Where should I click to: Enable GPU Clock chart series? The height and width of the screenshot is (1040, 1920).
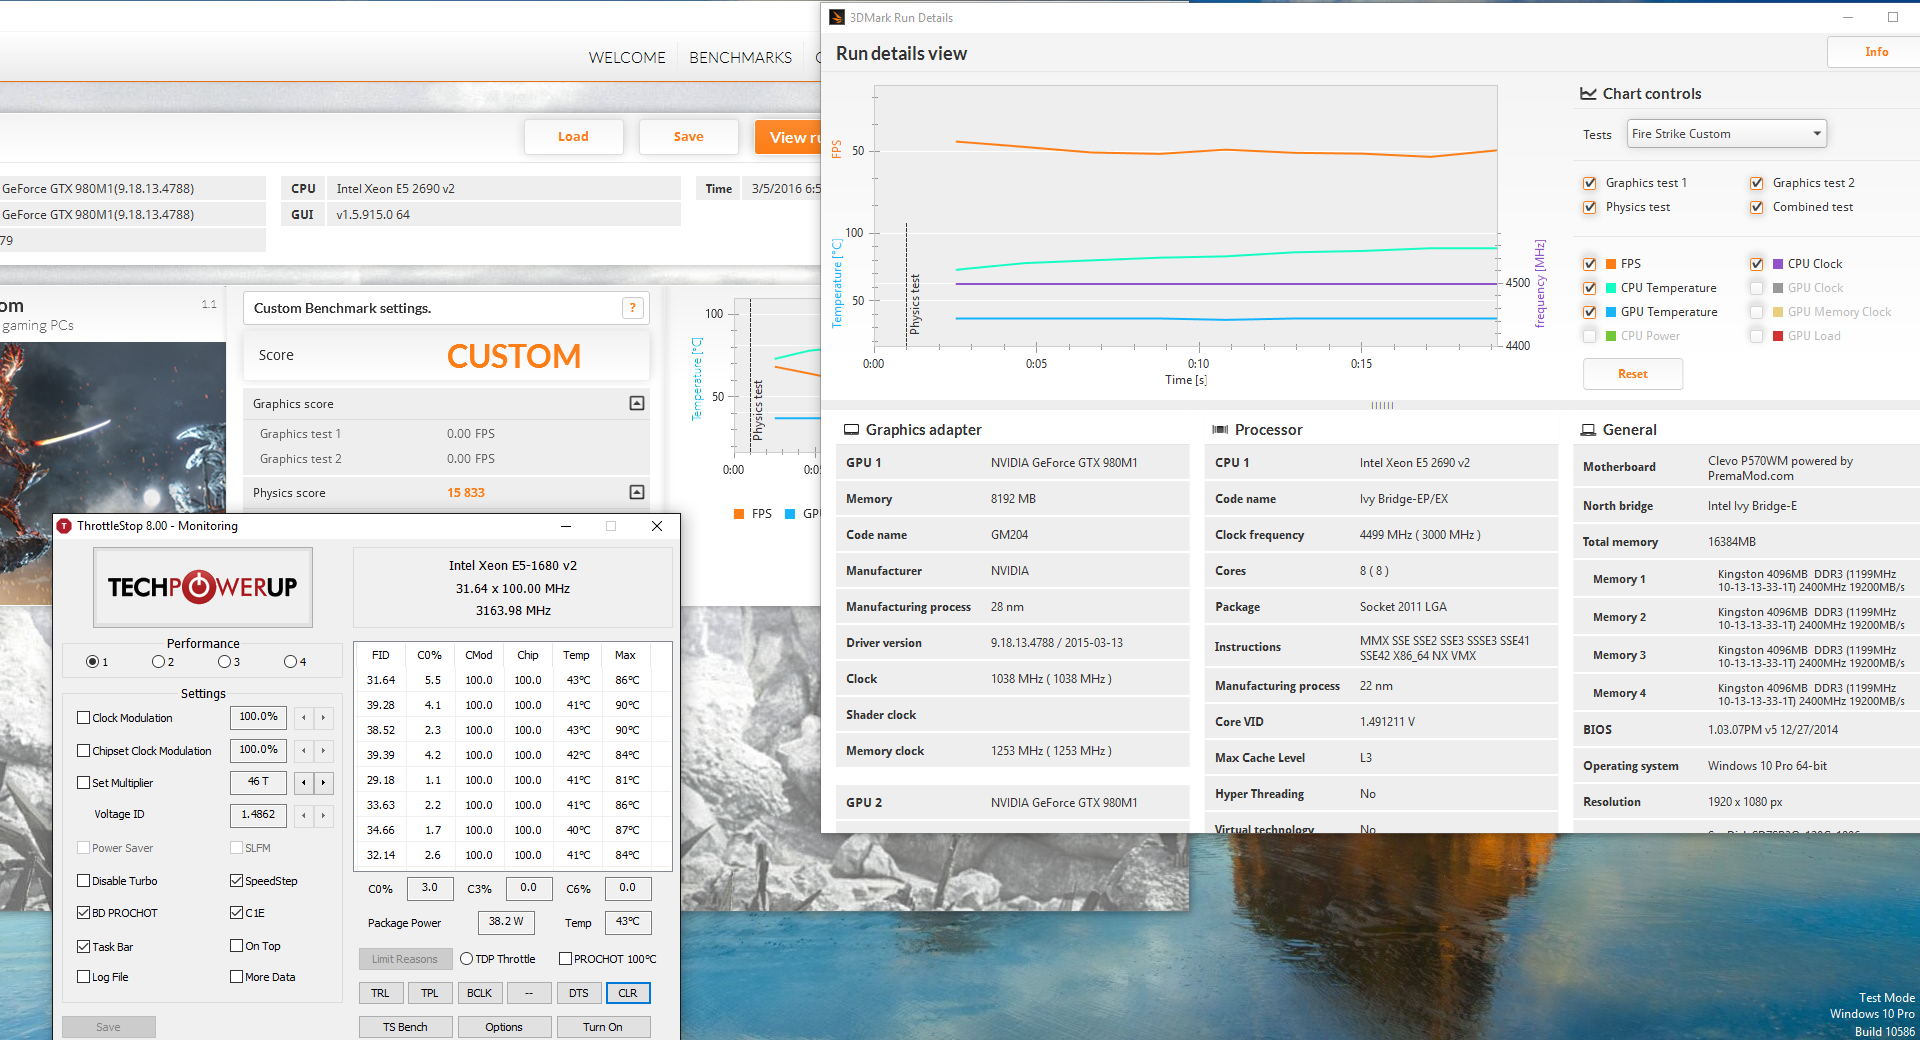click(x=1757, y=288)
